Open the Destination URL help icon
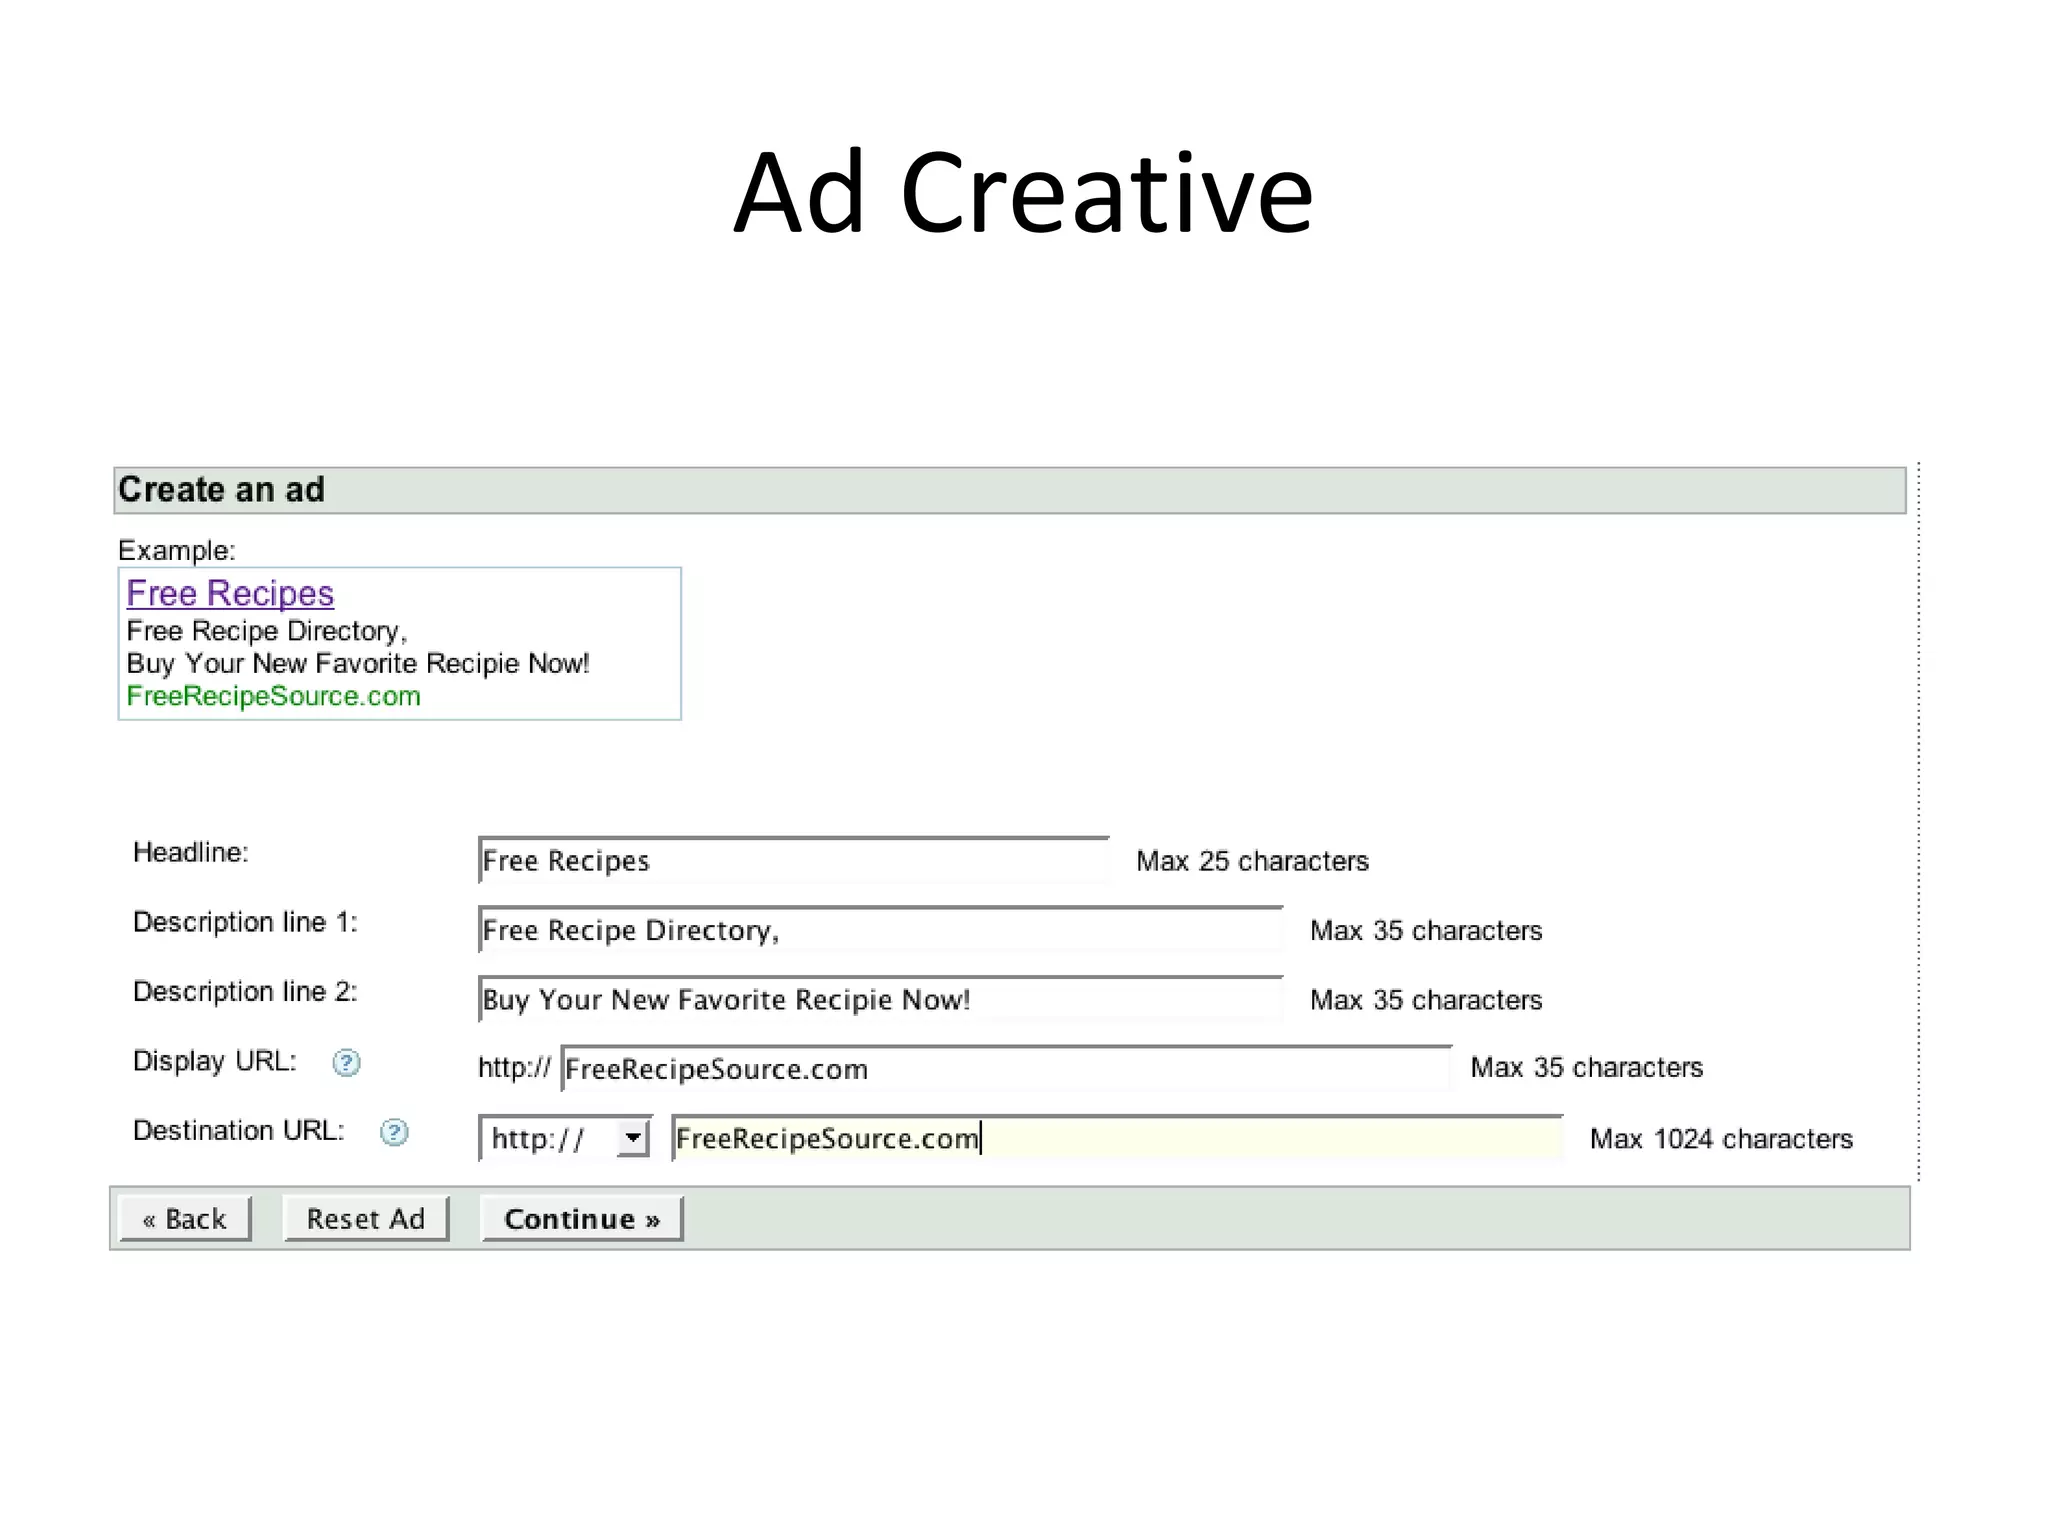Screen dimensions: 2048x1536 click(x=394, y=1132)
